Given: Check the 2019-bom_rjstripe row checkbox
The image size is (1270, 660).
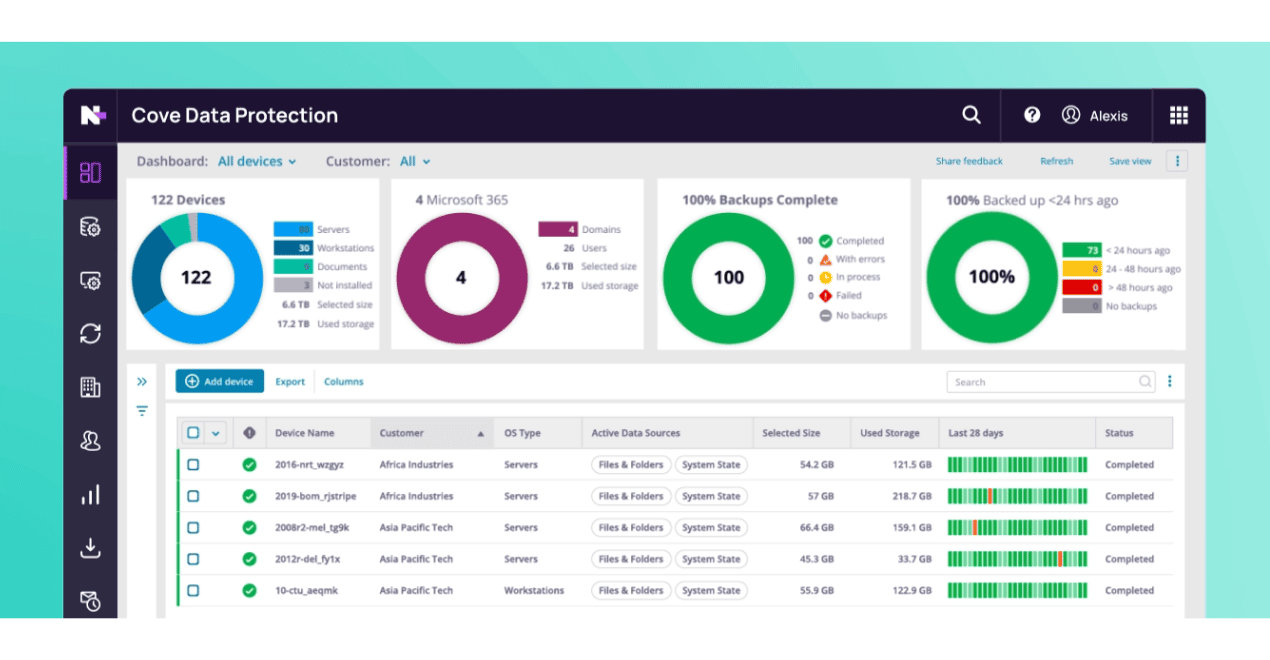Looking at the screenshot, I should 193,496.
